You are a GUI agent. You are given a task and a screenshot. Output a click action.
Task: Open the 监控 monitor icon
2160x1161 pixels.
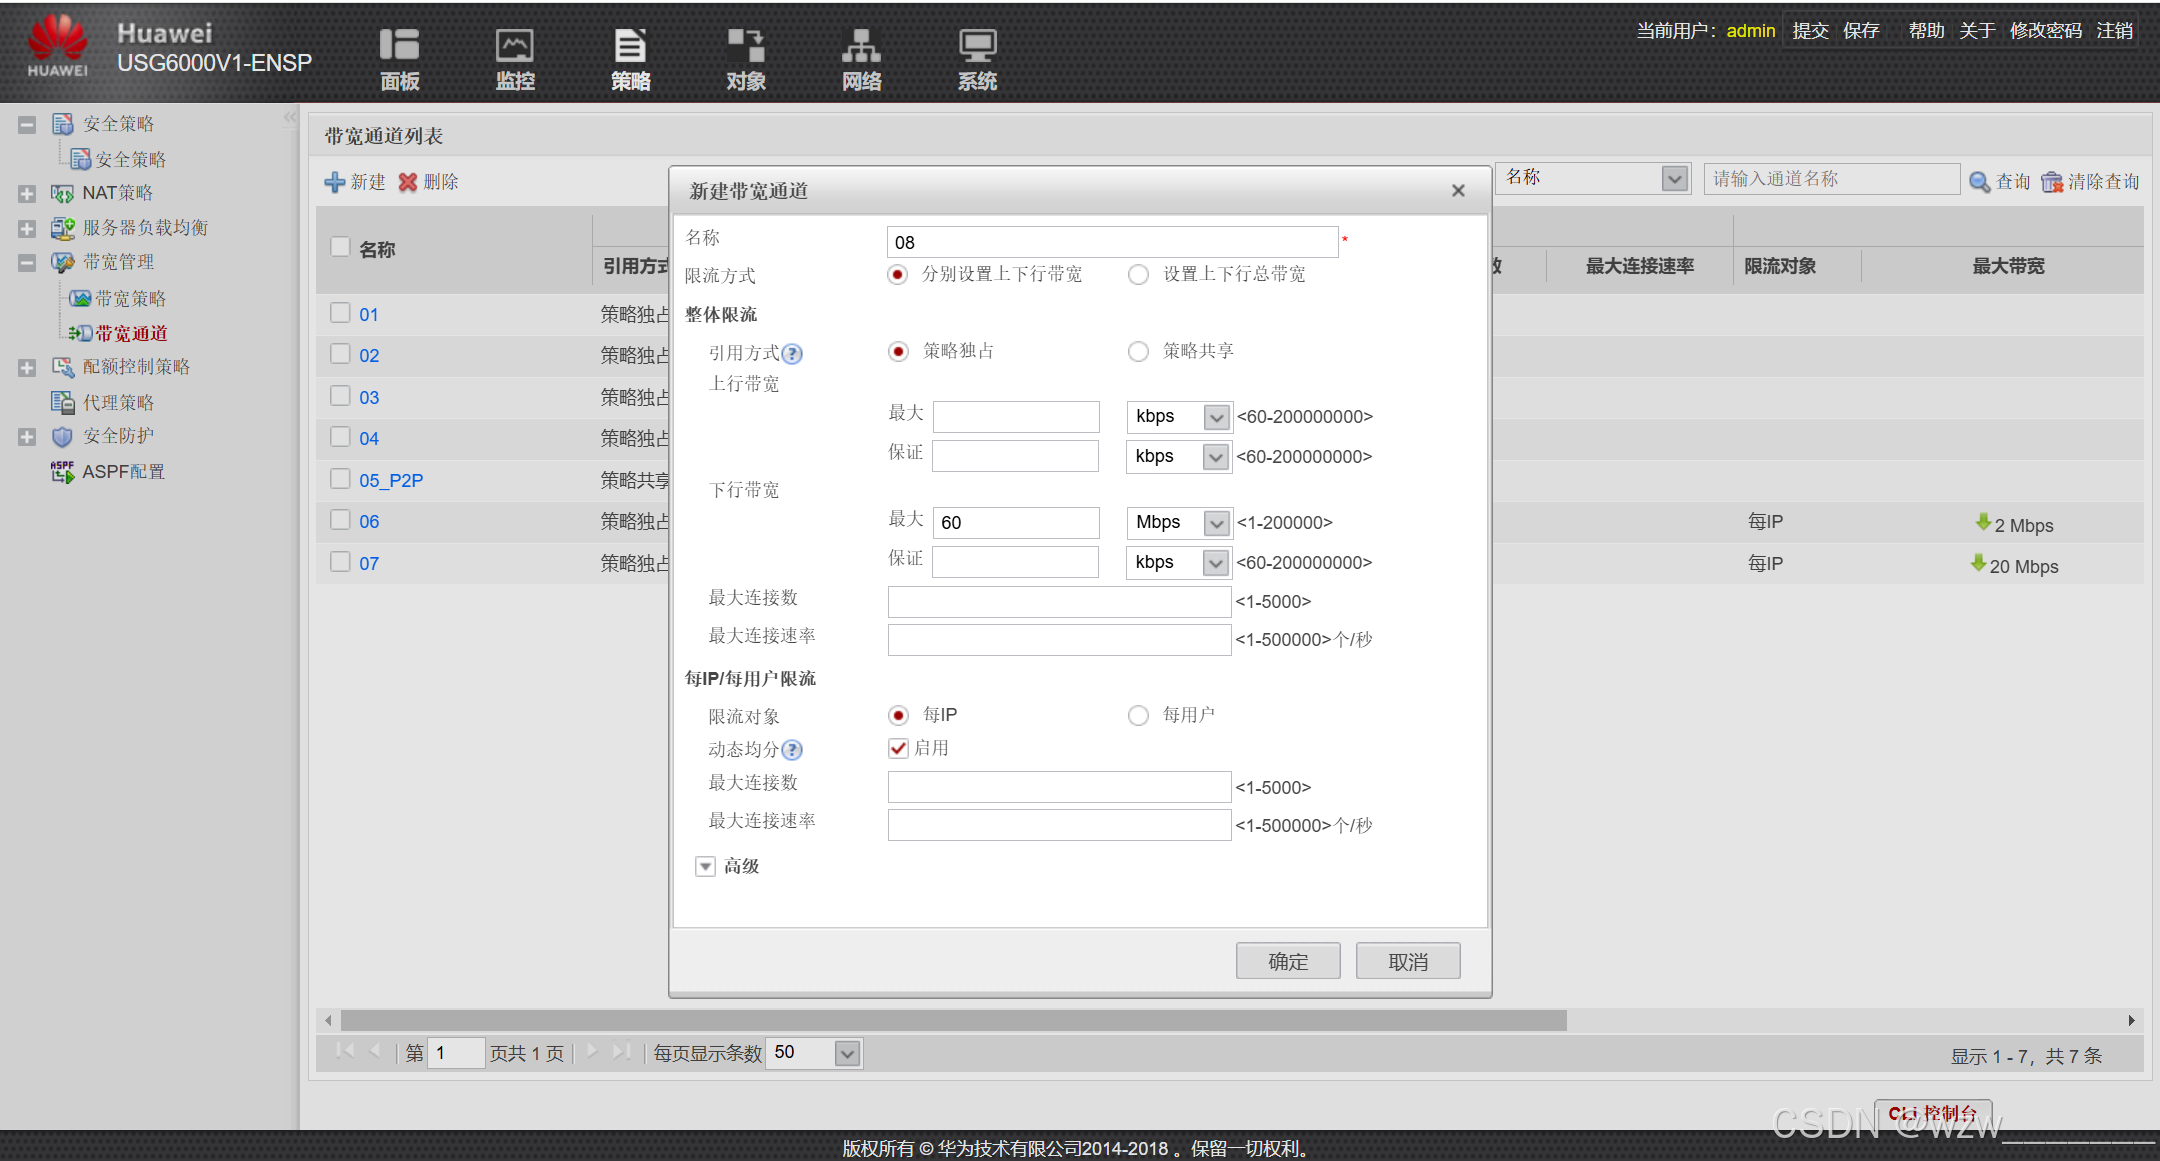515,46
